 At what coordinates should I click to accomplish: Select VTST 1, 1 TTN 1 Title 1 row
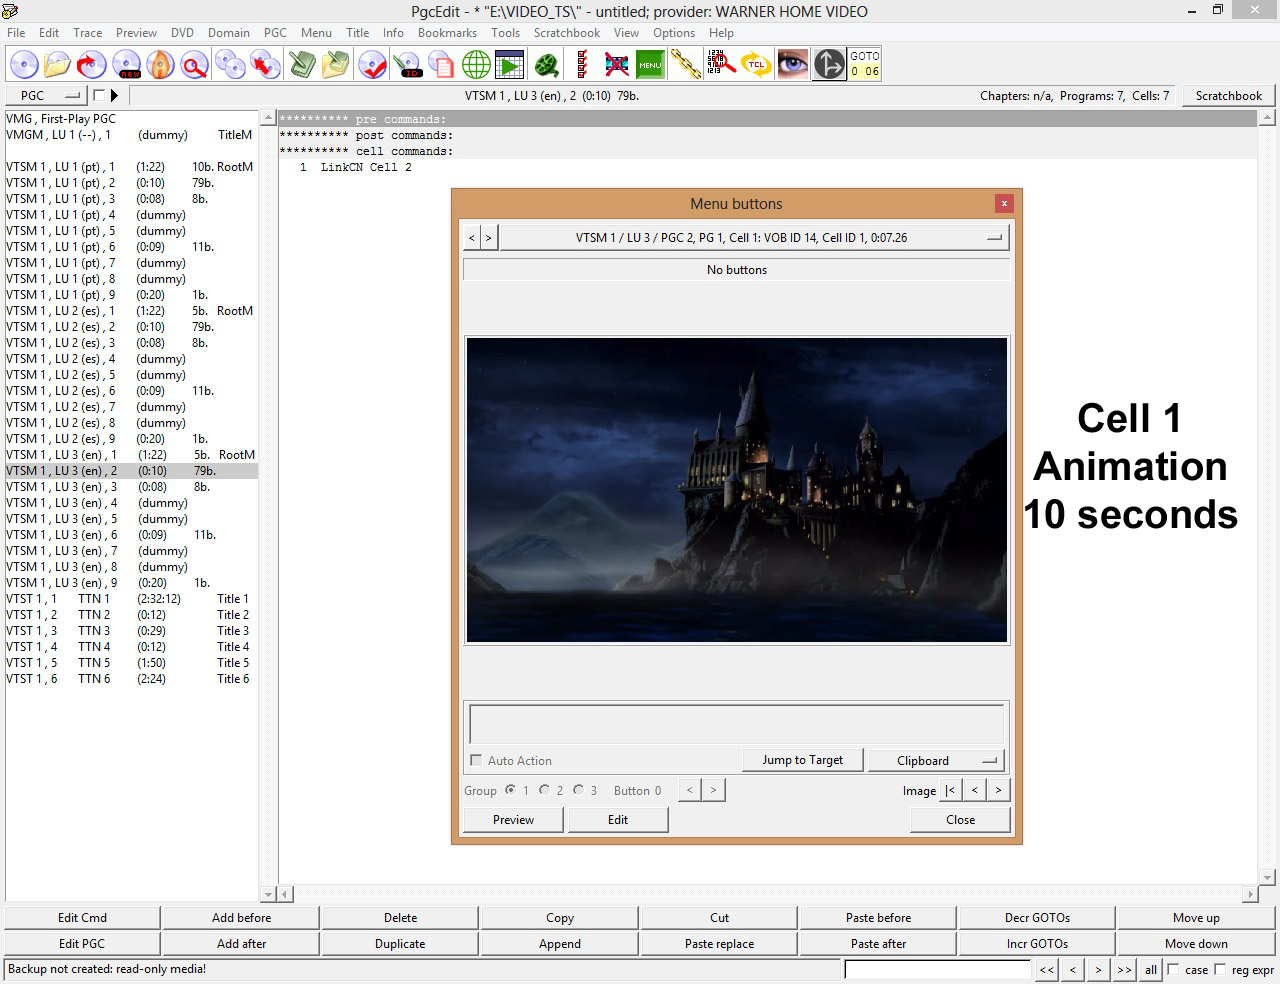tap(131, 599)
